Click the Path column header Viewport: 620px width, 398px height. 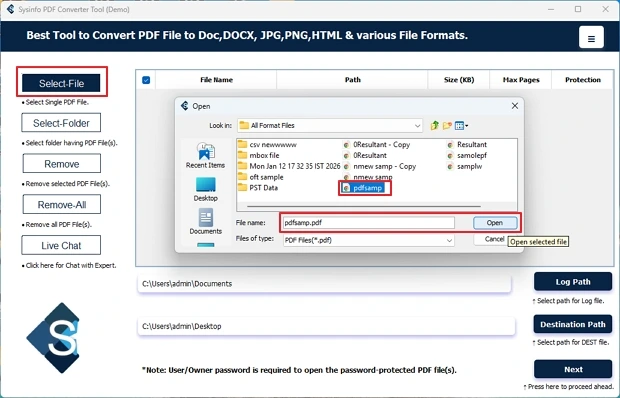pyautogui.click(x=352, y=80)
